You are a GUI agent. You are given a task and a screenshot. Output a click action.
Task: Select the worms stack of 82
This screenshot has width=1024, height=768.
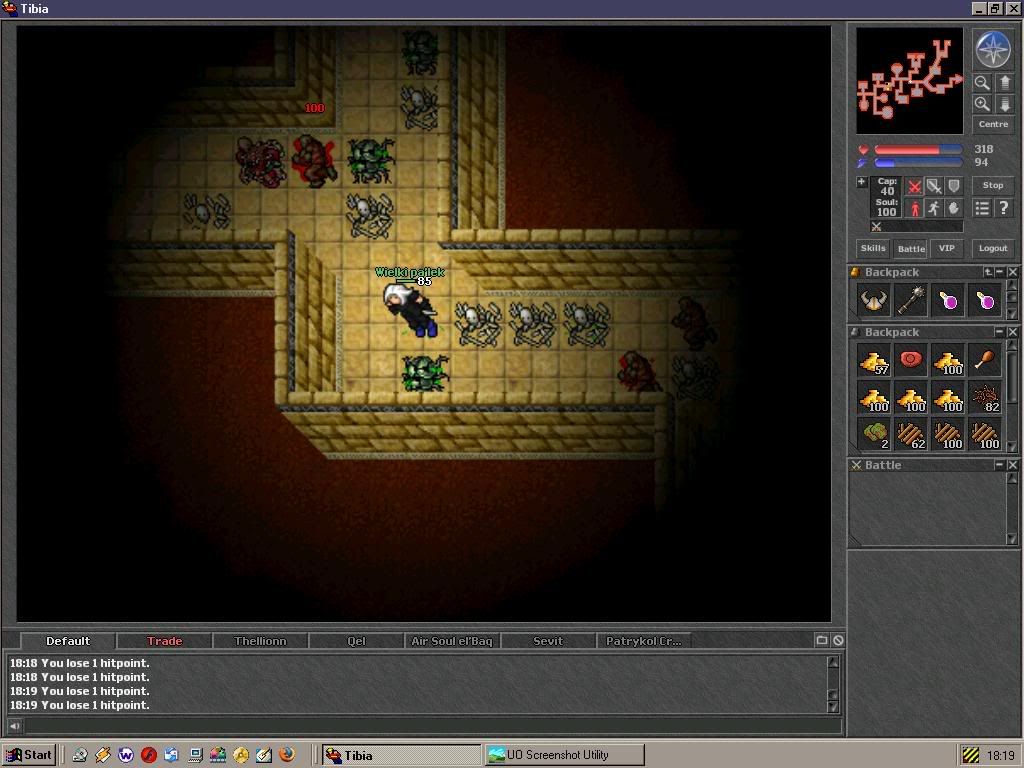point(985,397)
